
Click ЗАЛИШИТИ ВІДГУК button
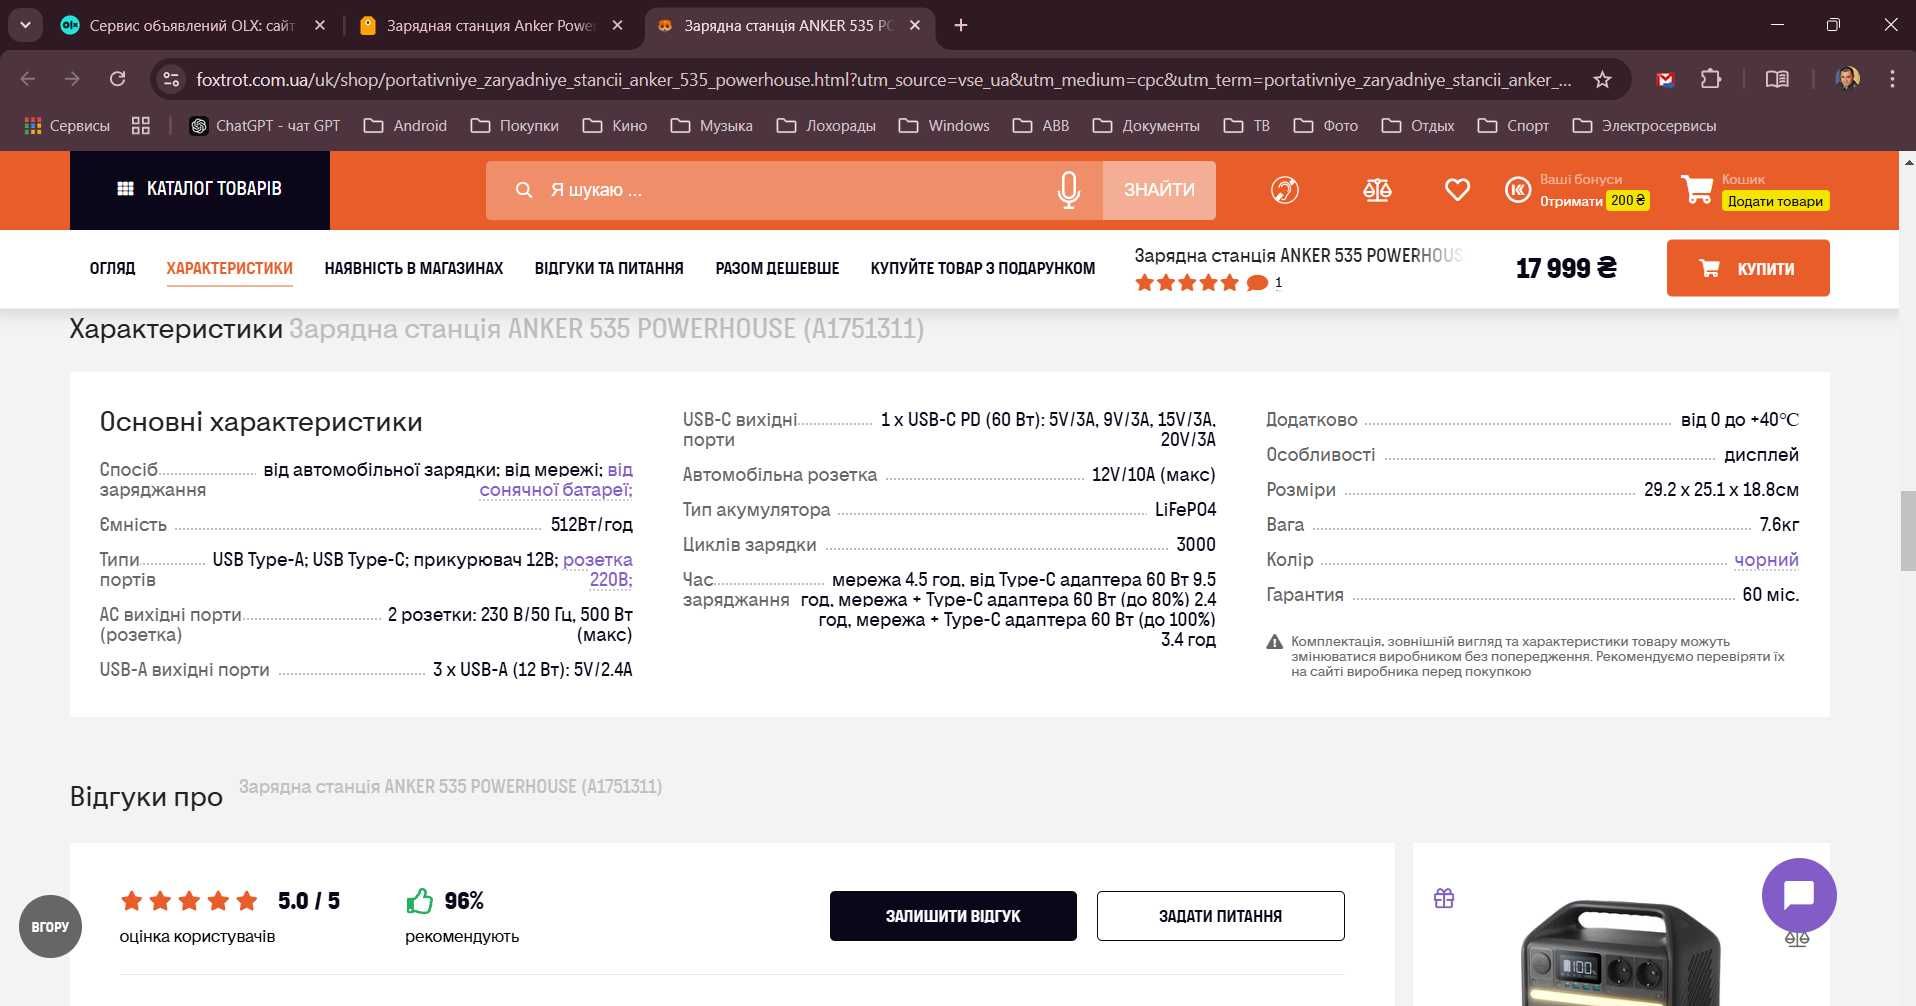[953, 916]
